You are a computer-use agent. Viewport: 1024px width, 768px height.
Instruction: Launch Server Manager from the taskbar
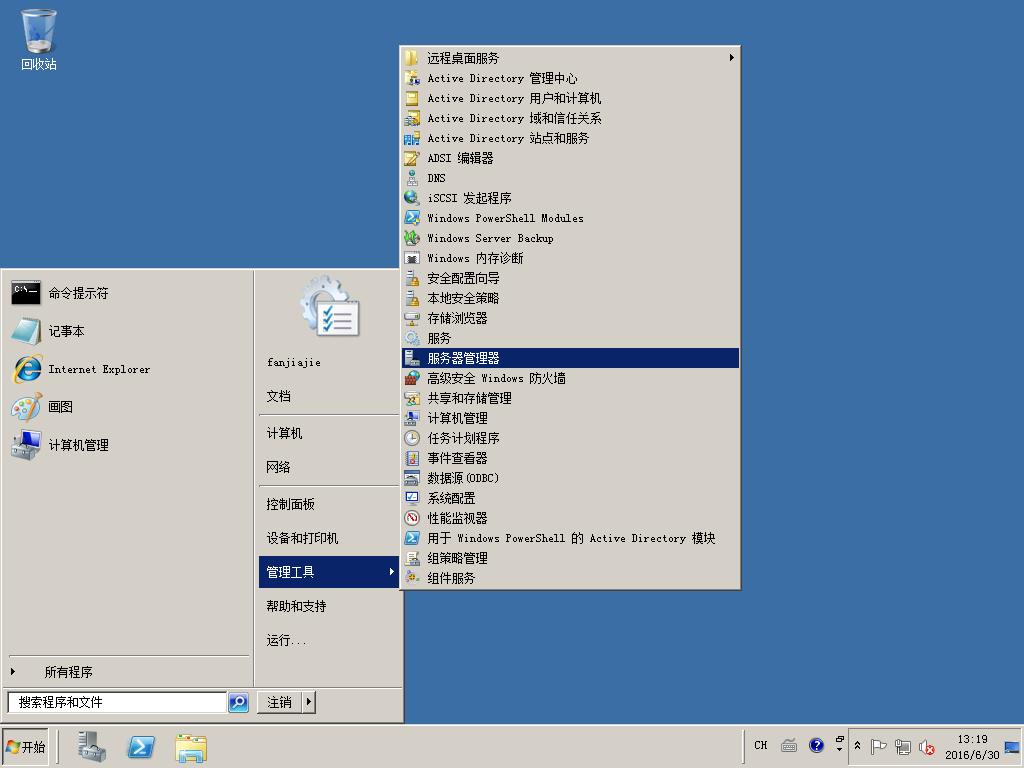91,747
